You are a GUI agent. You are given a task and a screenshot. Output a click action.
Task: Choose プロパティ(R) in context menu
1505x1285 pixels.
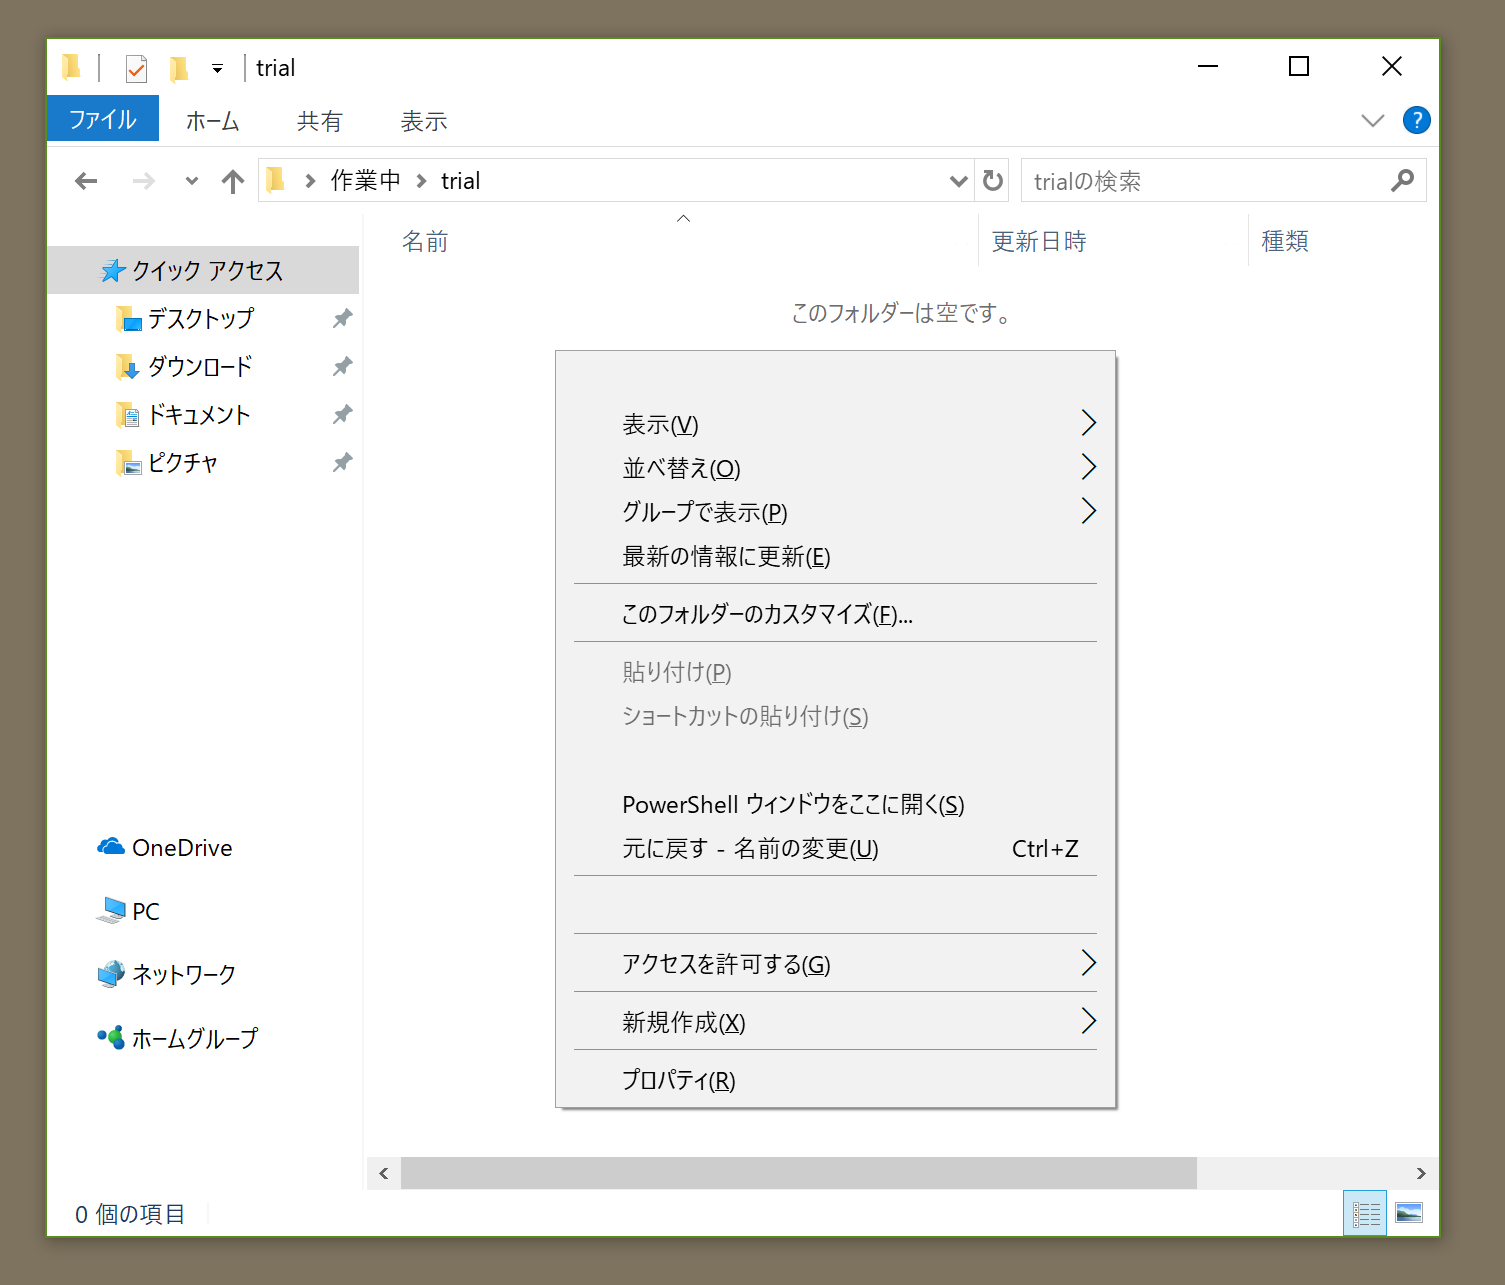[835, 1079]
